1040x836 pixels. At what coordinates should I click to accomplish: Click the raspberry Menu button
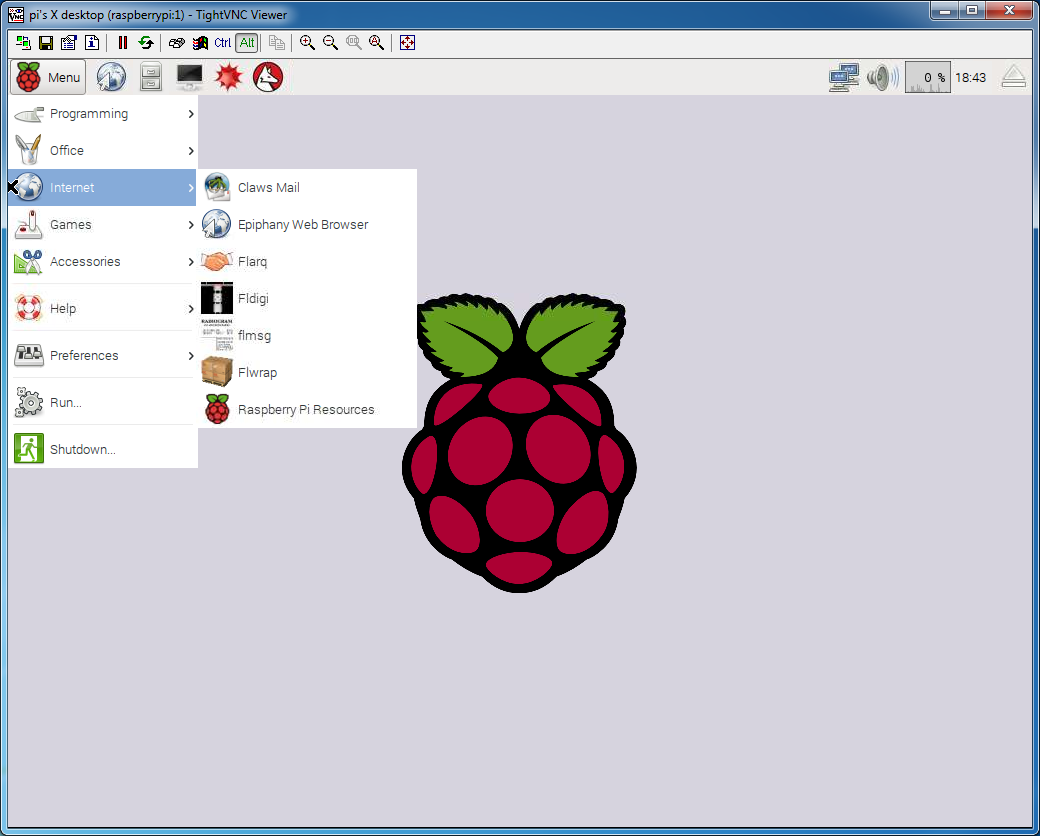[48, 77]
